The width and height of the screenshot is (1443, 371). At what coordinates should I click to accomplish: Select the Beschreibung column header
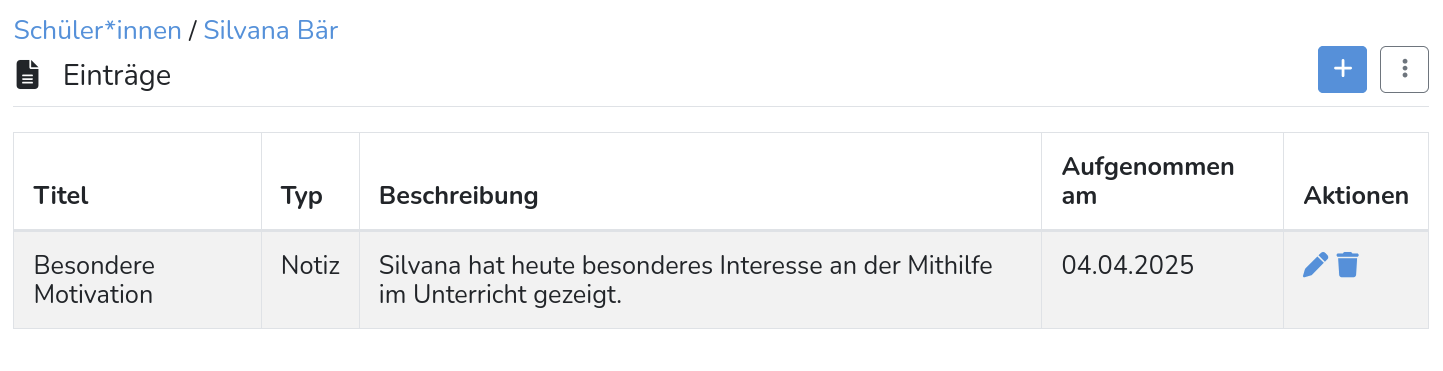(458, 195)
